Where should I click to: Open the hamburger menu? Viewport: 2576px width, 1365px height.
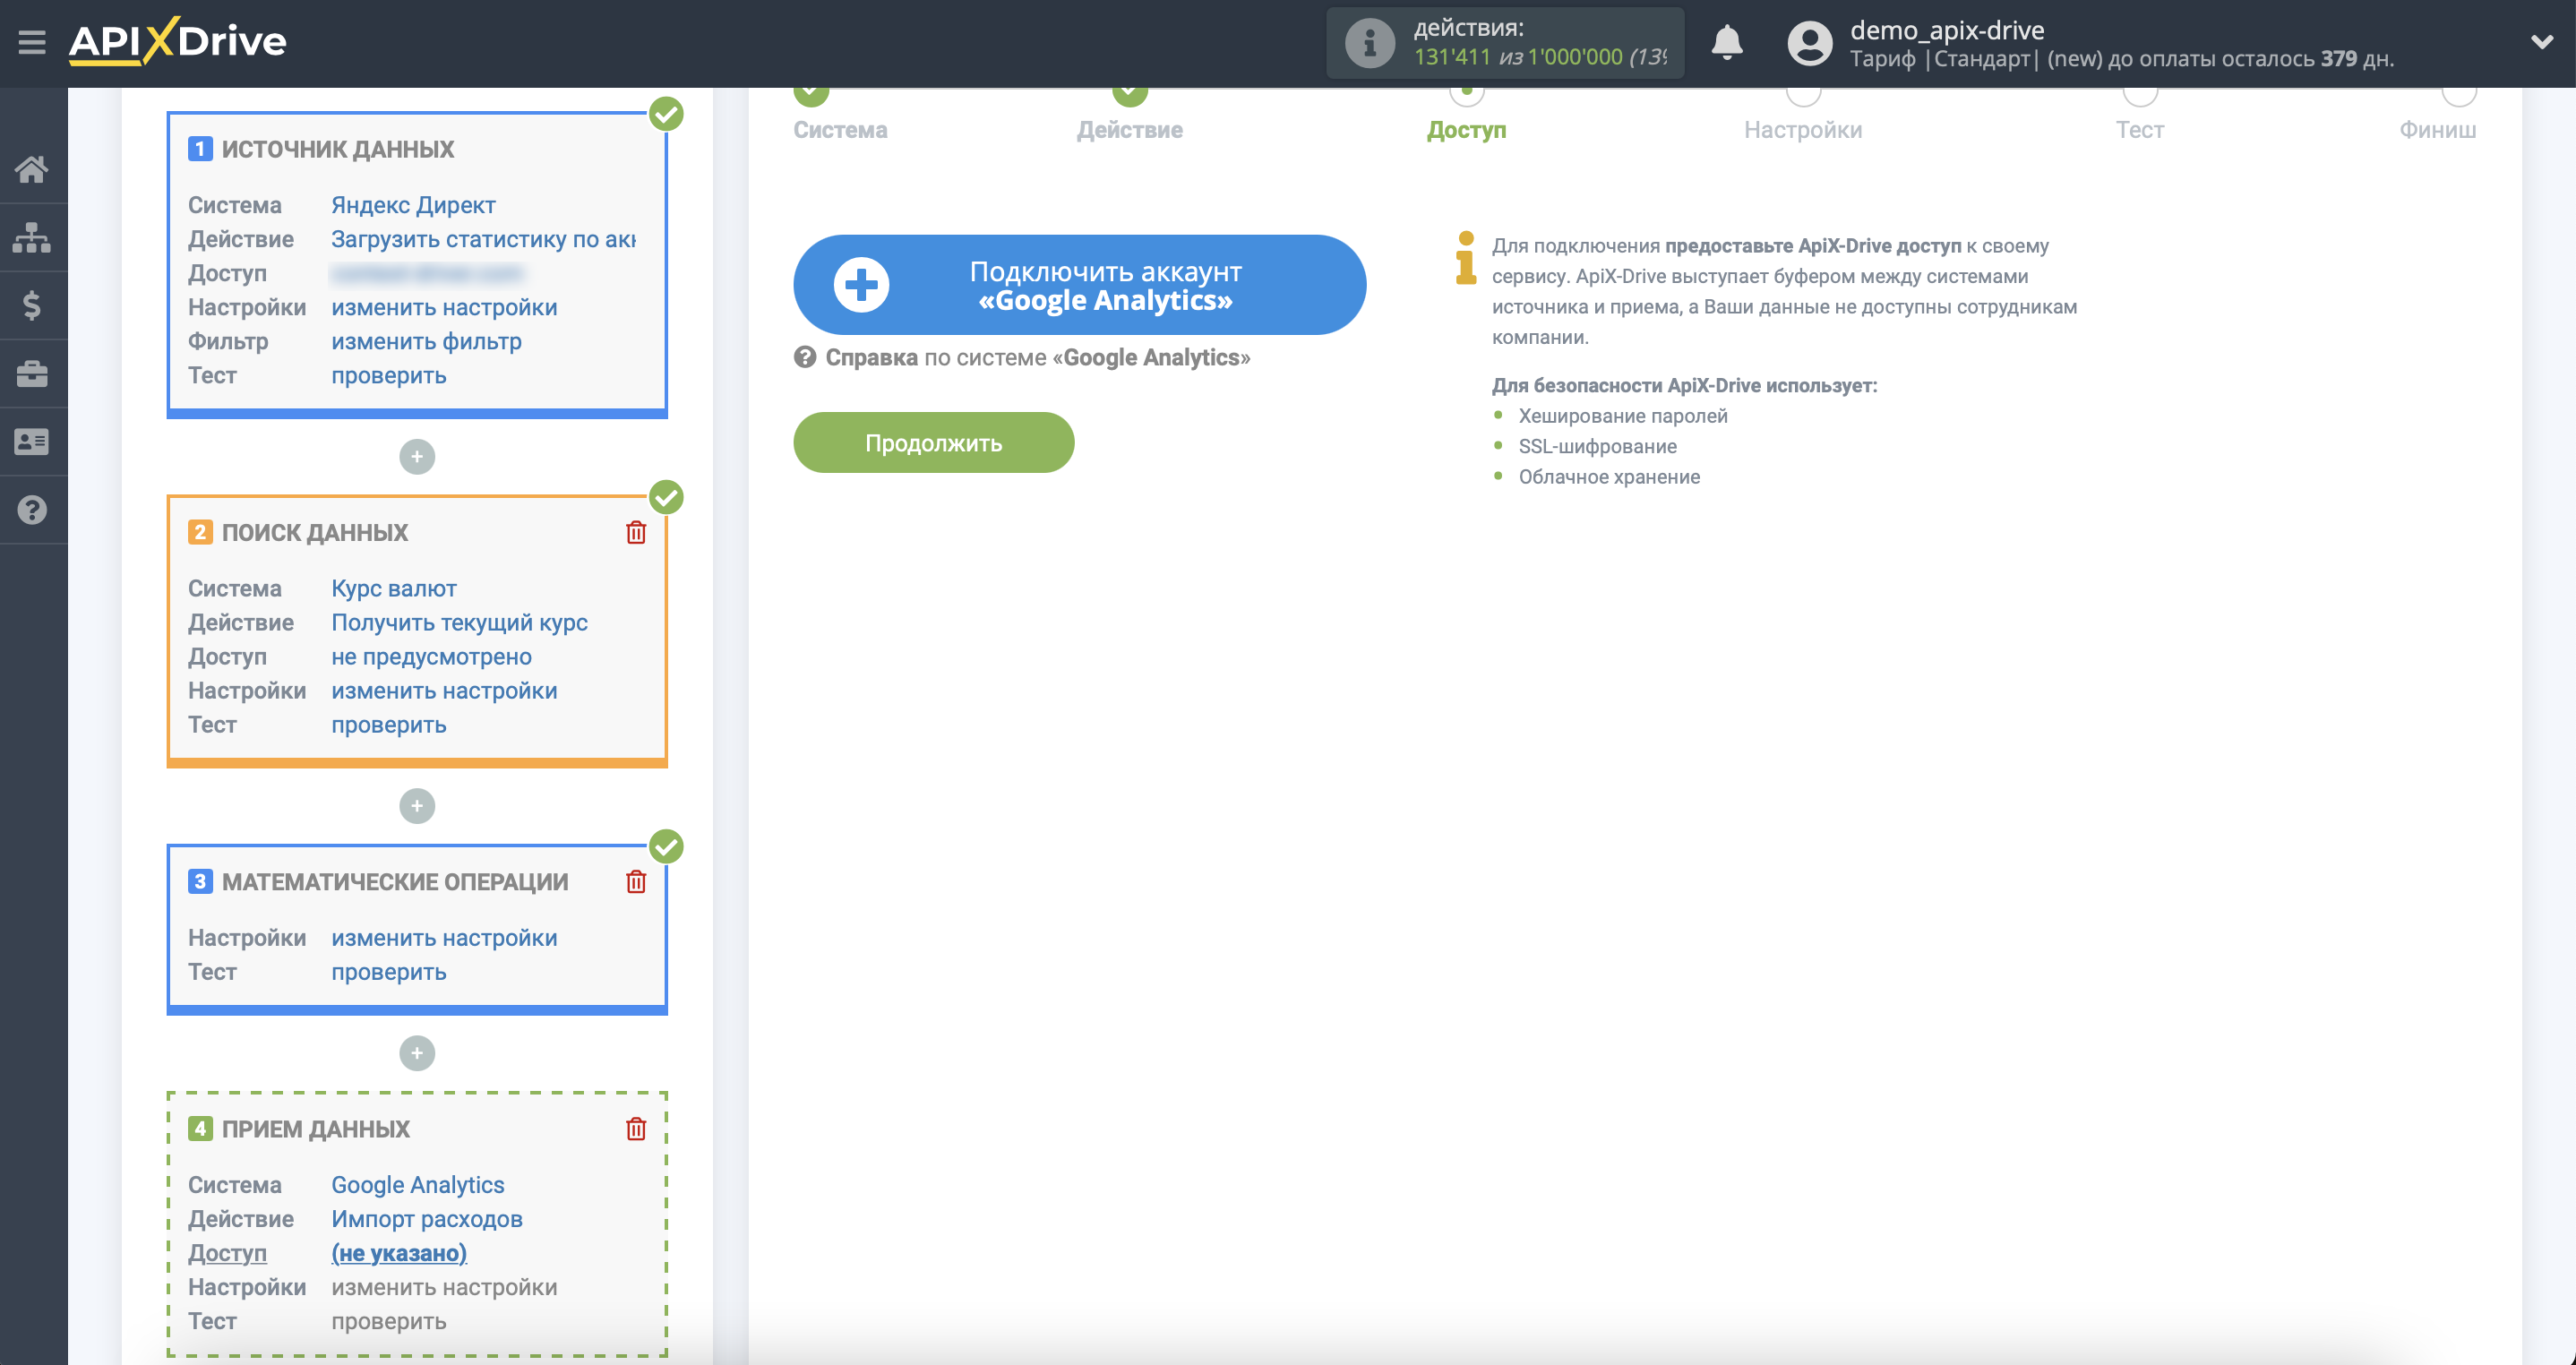32,42
